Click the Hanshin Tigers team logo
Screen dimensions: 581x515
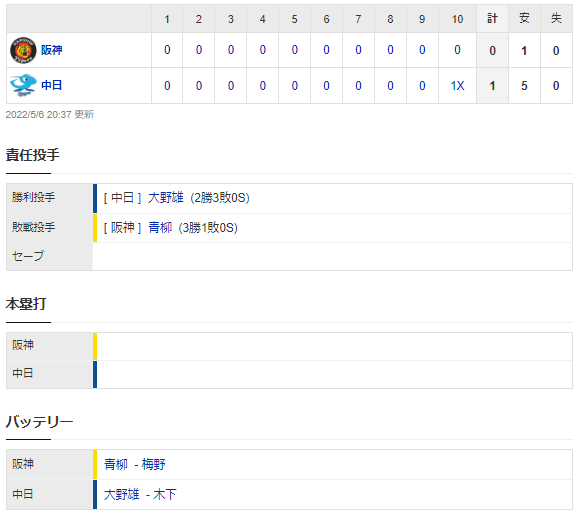23,50
